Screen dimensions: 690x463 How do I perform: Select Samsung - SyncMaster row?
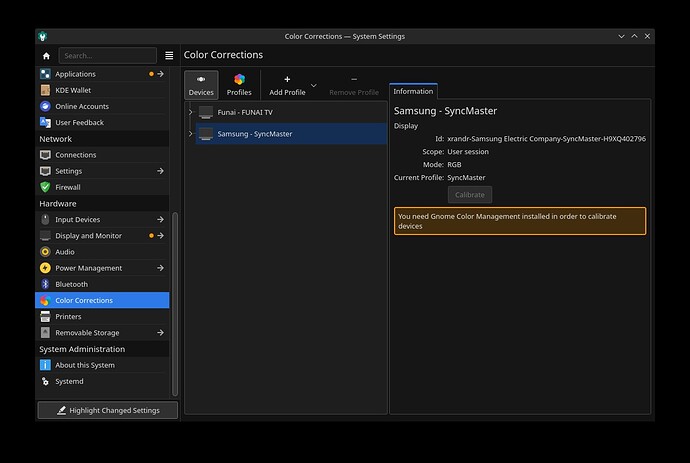click(x=291, y=134)
